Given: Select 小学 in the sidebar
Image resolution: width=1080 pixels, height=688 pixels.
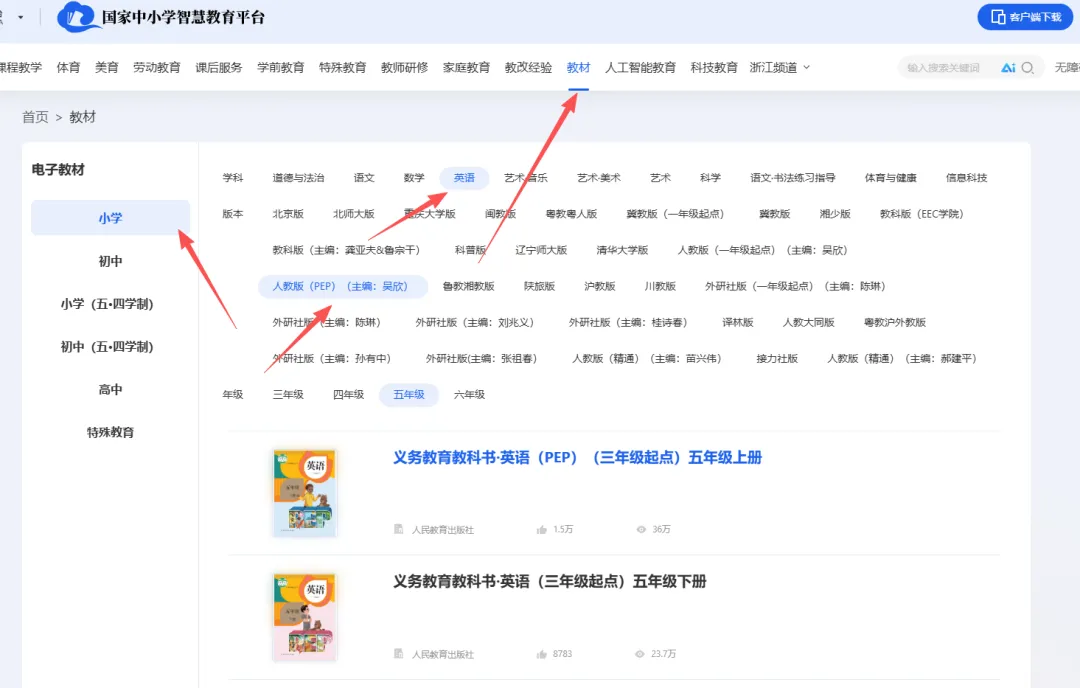Looking at the screenshot, I should click(110, 218).
